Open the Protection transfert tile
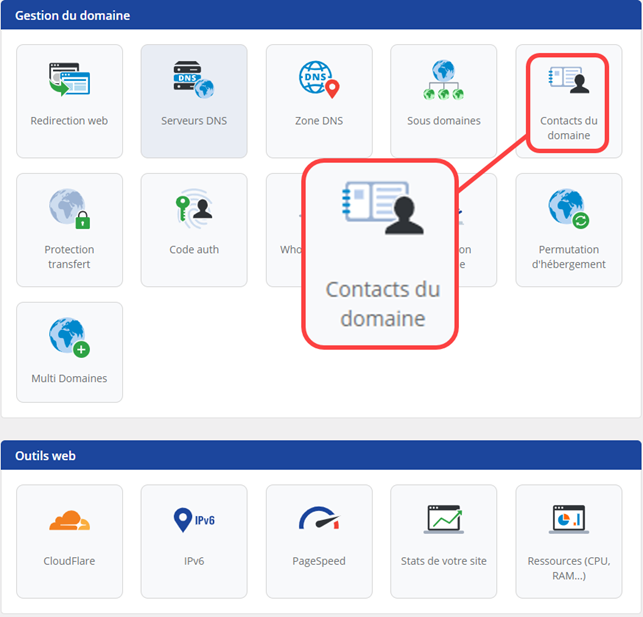This screenshot has height=617, width=643. 69,230
